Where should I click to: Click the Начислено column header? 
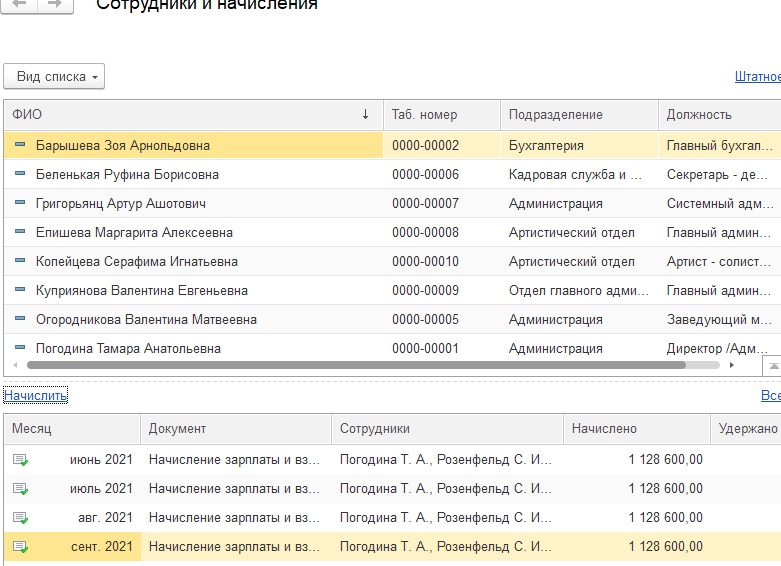coord(637,428)
